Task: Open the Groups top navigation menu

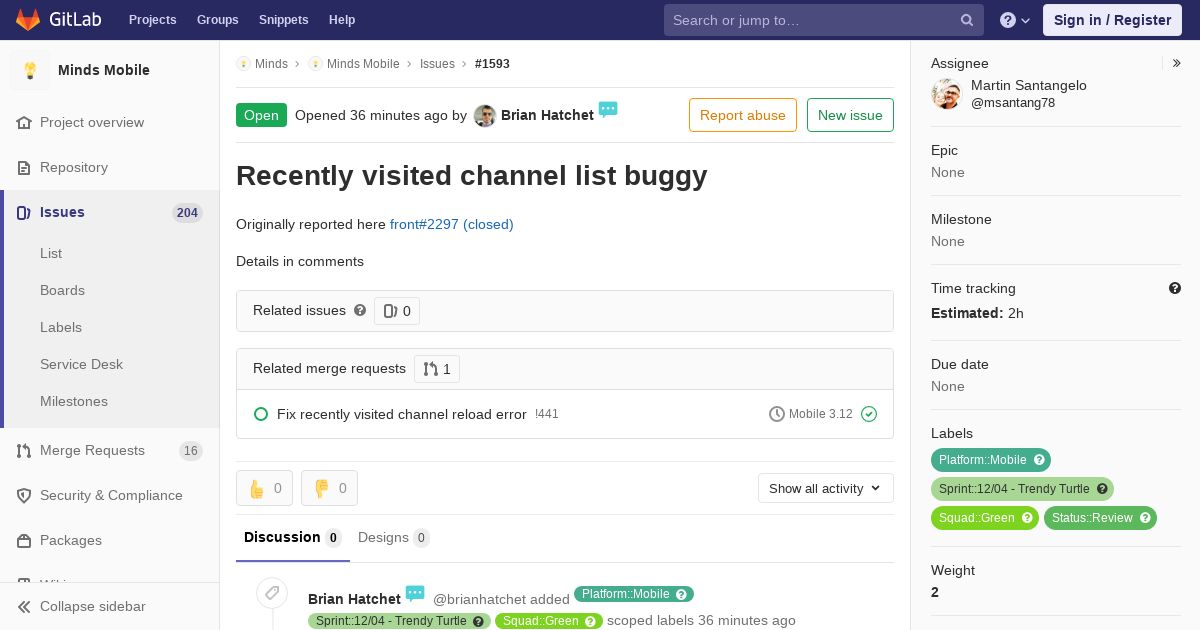Action: pyautogui.click(x=218, y=20)
